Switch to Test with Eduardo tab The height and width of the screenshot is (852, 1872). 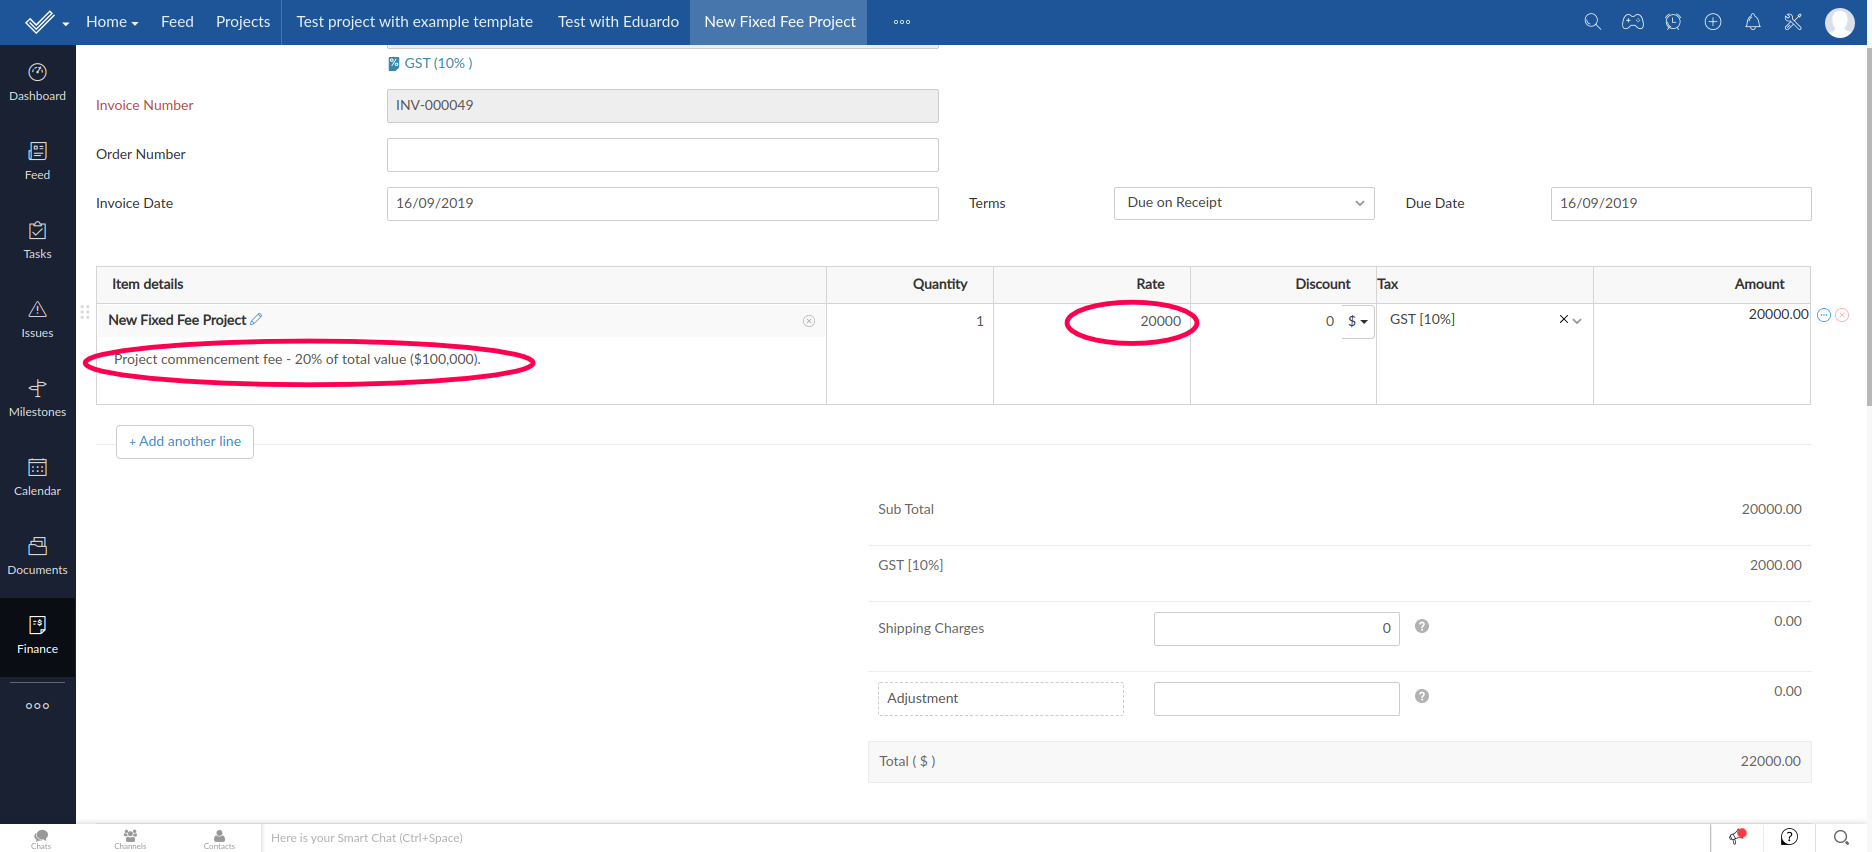618,22
